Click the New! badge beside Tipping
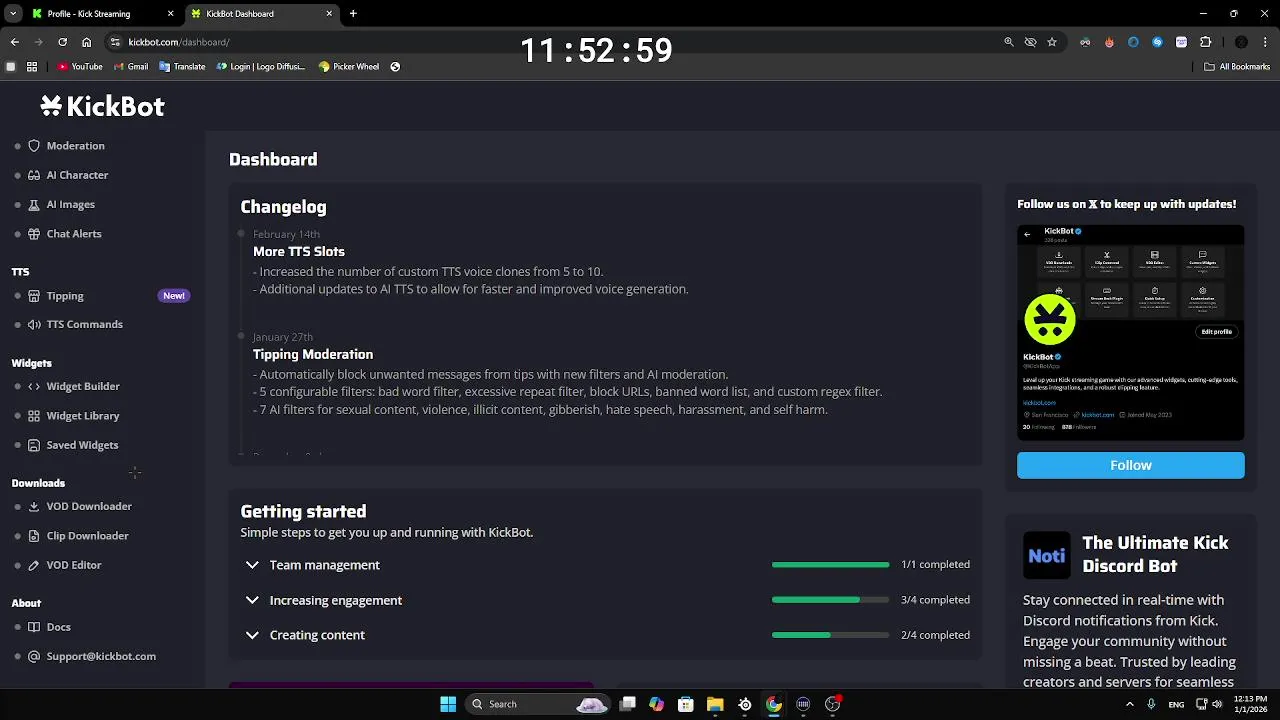Screen dimensions: 1280x720 pyautogui.click(x=174, y=296)
